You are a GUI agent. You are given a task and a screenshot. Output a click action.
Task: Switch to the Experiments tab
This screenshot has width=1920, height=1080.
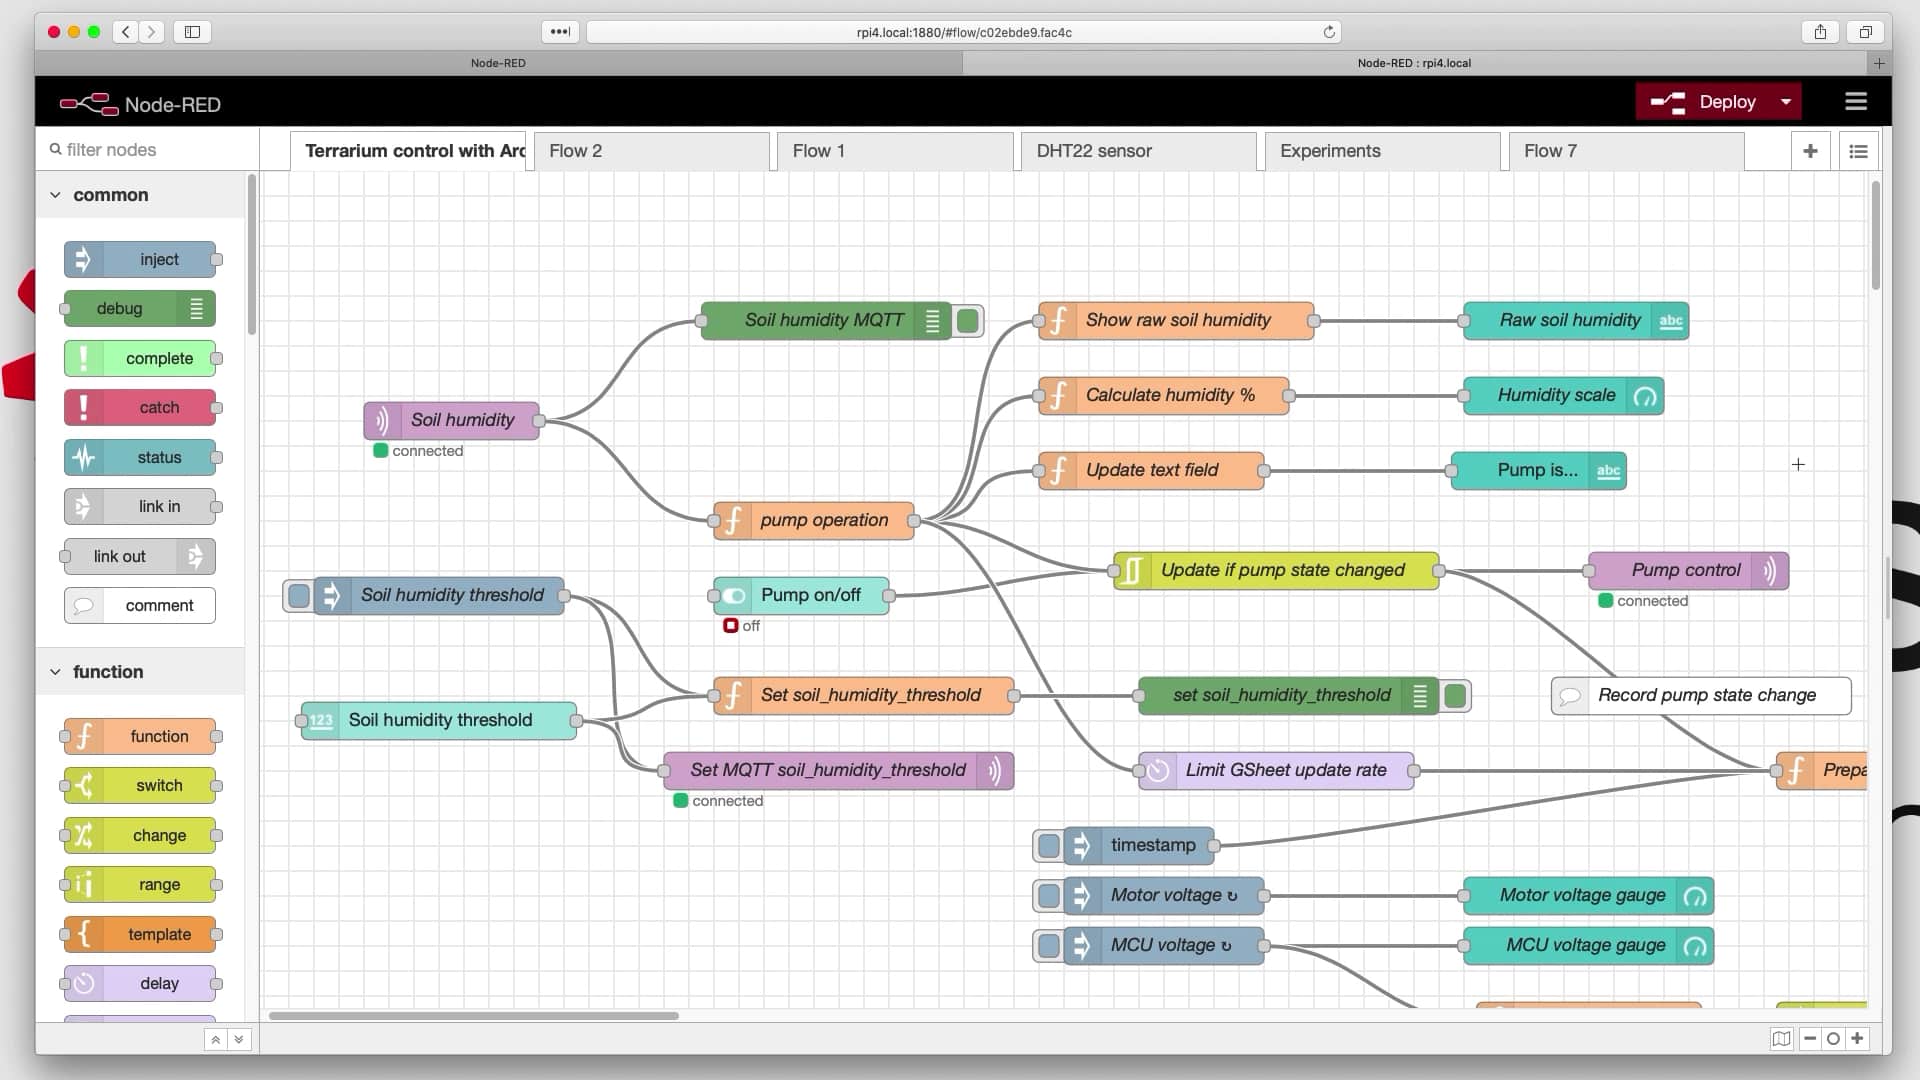[1331, 150]
